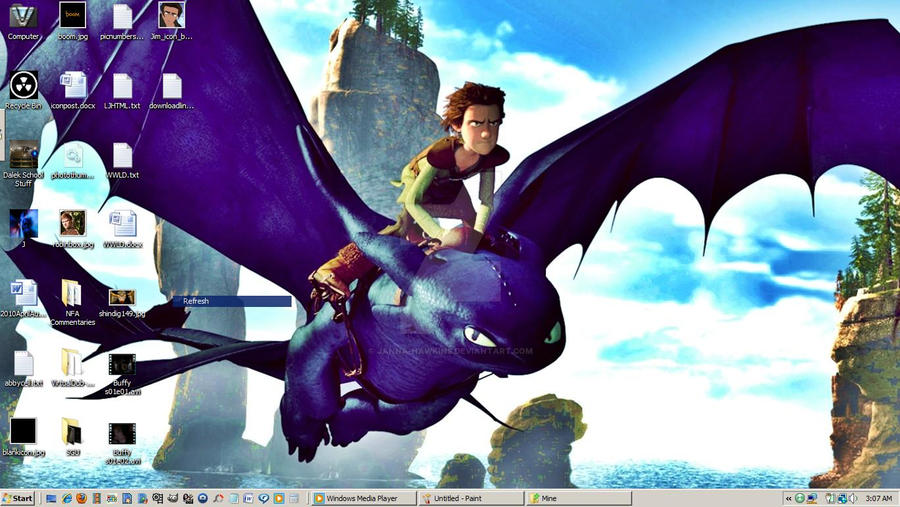The width and height of the screenshot is (900, 507).
Task: Click the film strip quick launch icon
Action: pos(97,498)
